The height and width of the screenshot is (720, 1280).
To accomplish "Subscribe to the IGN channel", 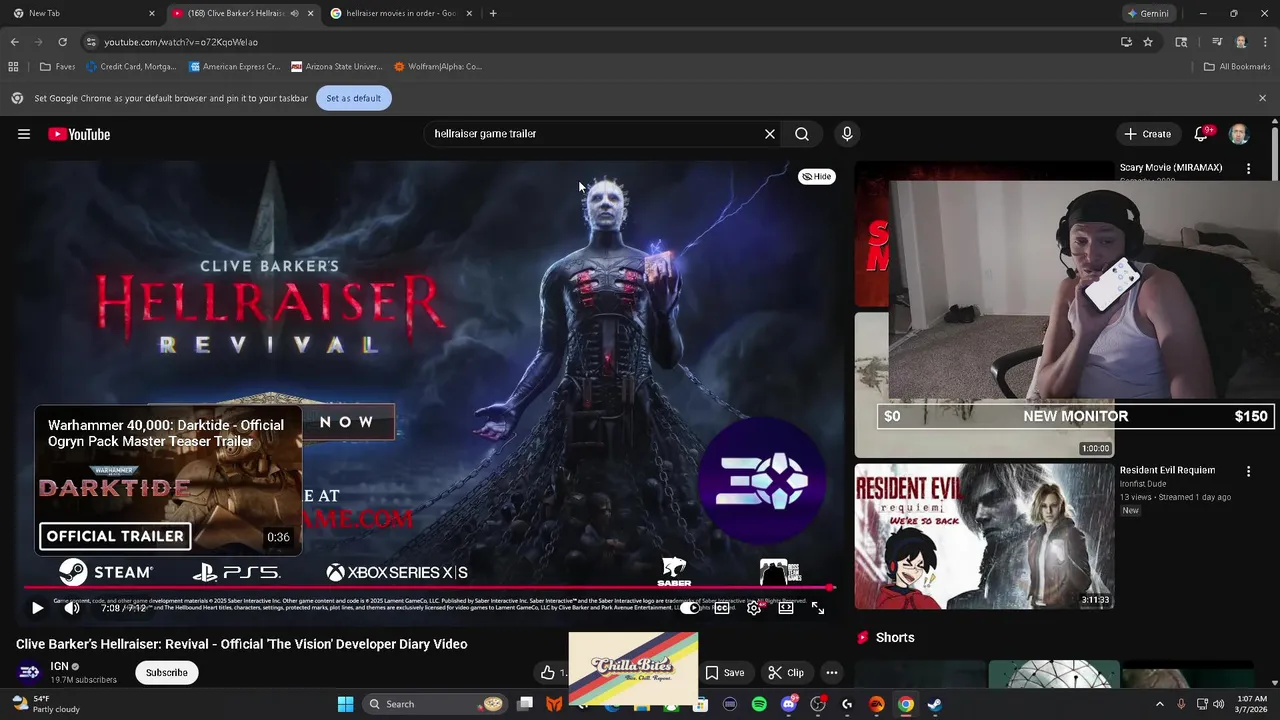I will click(x=167, y=673).
